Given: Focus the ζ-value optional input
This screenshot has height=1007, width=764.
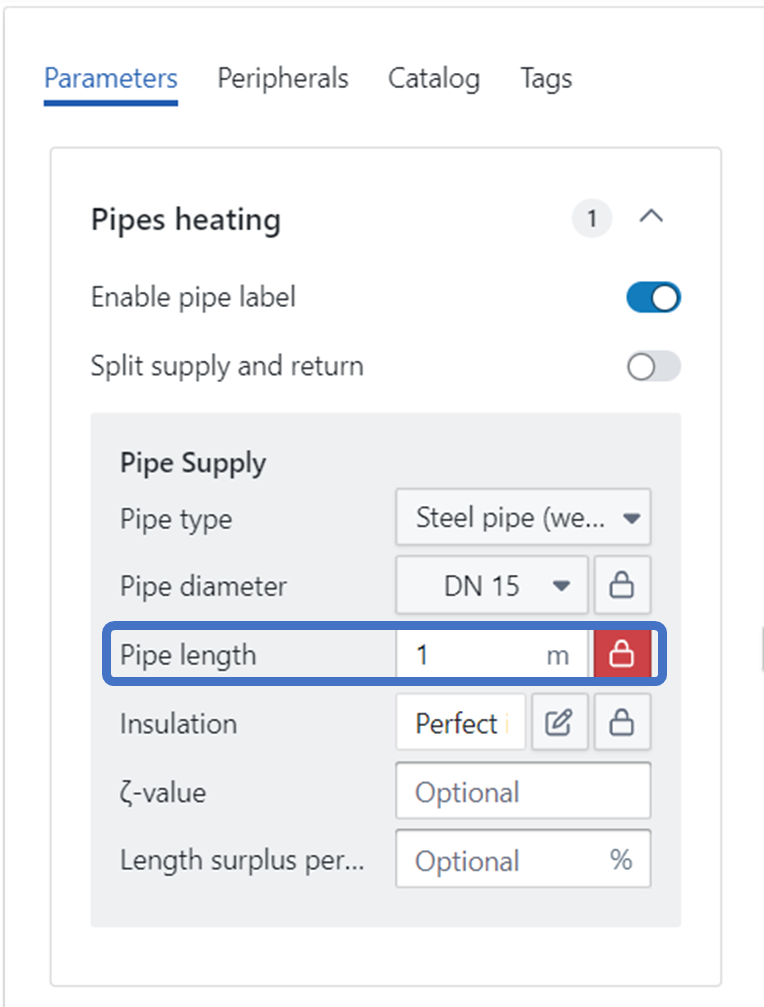Looking at the screenshot, I should point(523,792).
